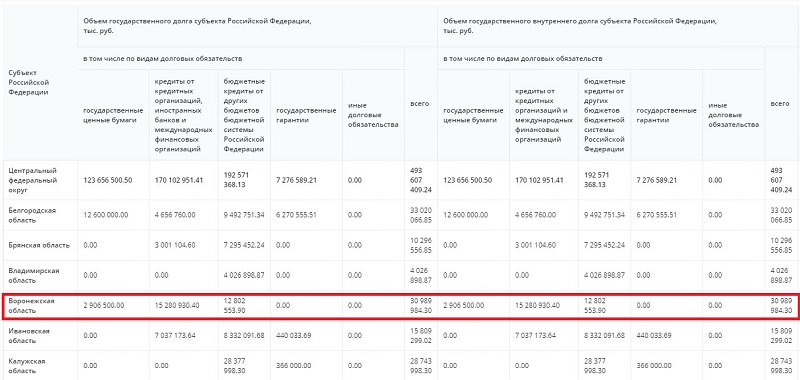Select Ivanovo's 440 033.69 in internal debt section
800x380 pixels.
point(654,336)
